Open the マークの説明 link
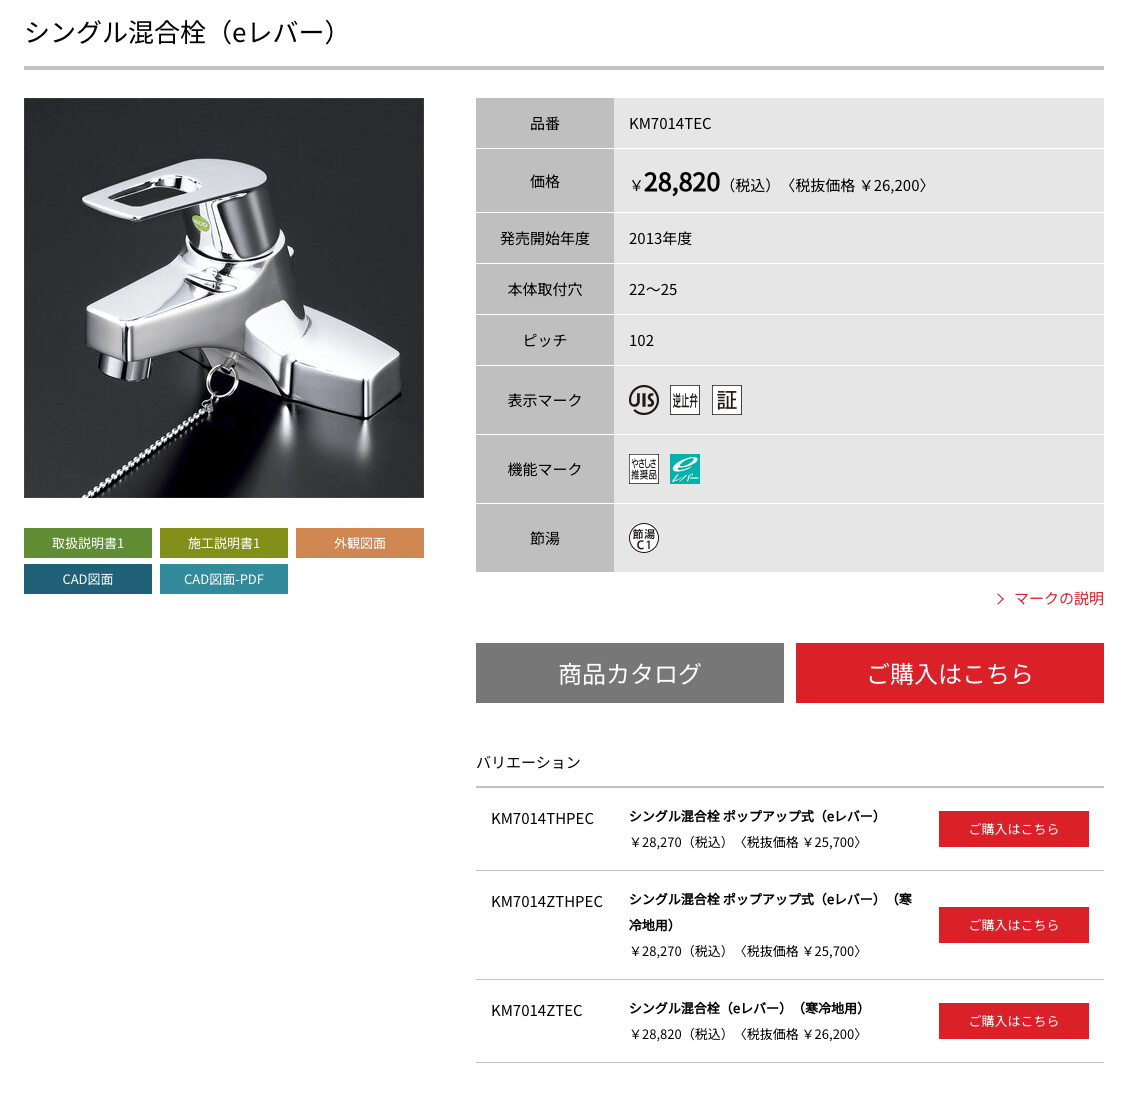 tap(1050, 599)
